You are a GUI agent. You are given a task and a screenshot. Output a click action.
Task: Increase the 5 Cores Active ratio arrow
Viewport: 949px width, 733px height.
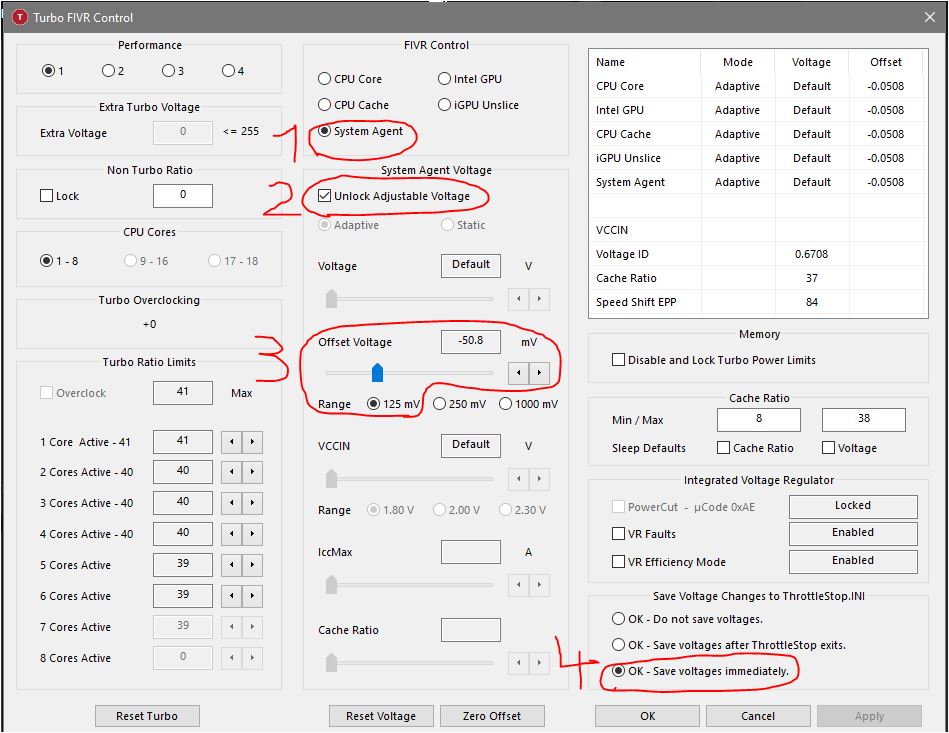click(252, 565)
